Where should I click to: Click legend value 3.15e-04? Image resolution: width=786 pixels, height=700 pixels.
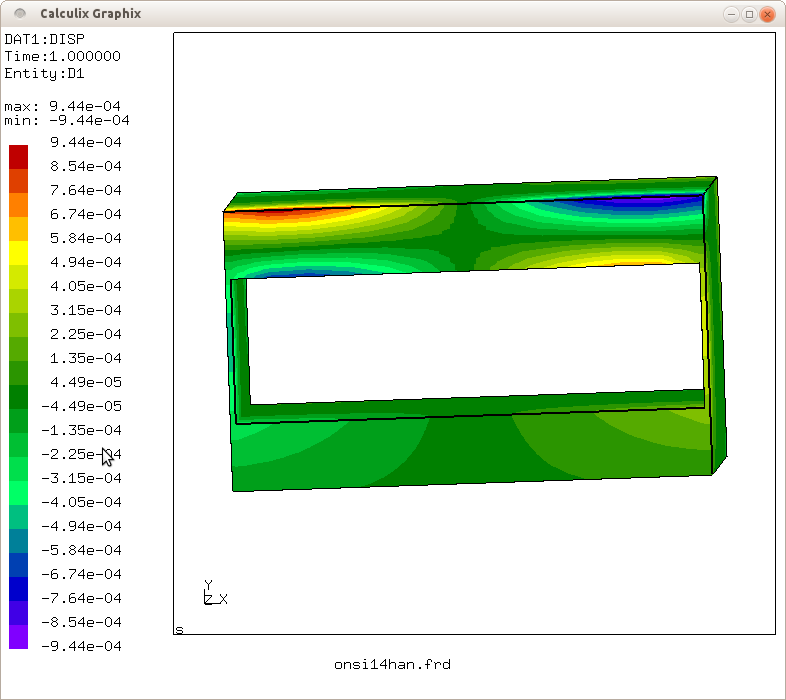click(86, 310)
